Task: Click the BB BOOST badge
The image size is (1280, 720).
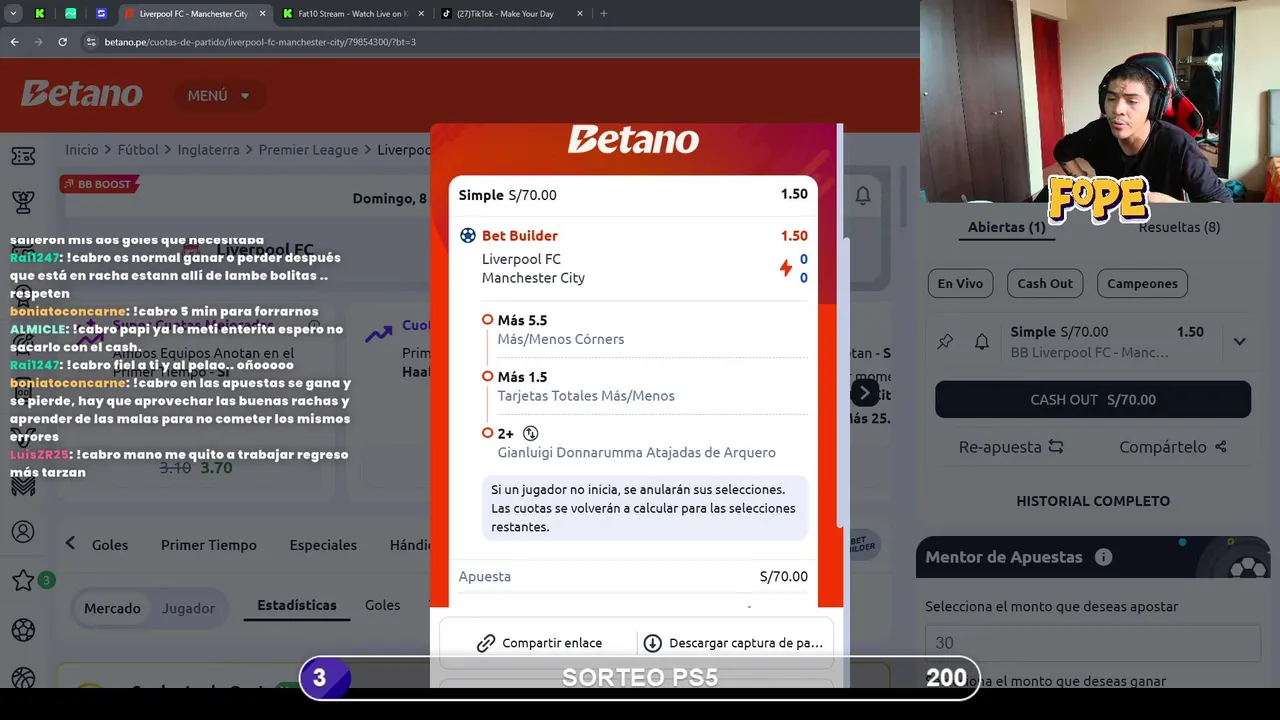Action: (99, 184)
